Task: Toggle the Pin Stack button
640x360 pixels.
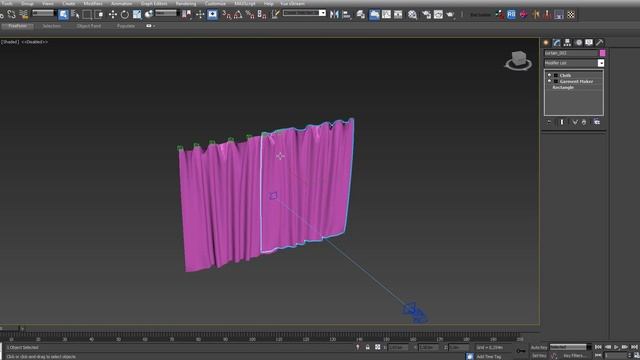Action: [x=549, y=122]
